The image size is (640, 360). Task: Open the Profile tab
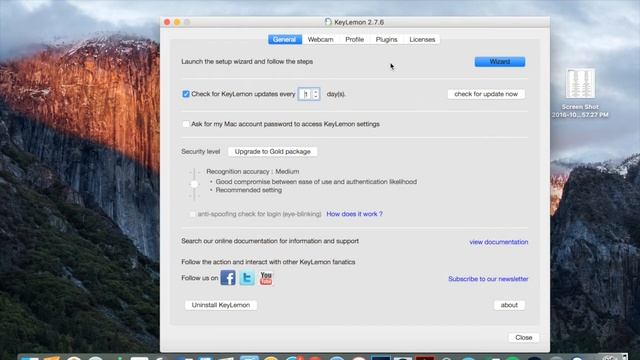pos(354,40)
